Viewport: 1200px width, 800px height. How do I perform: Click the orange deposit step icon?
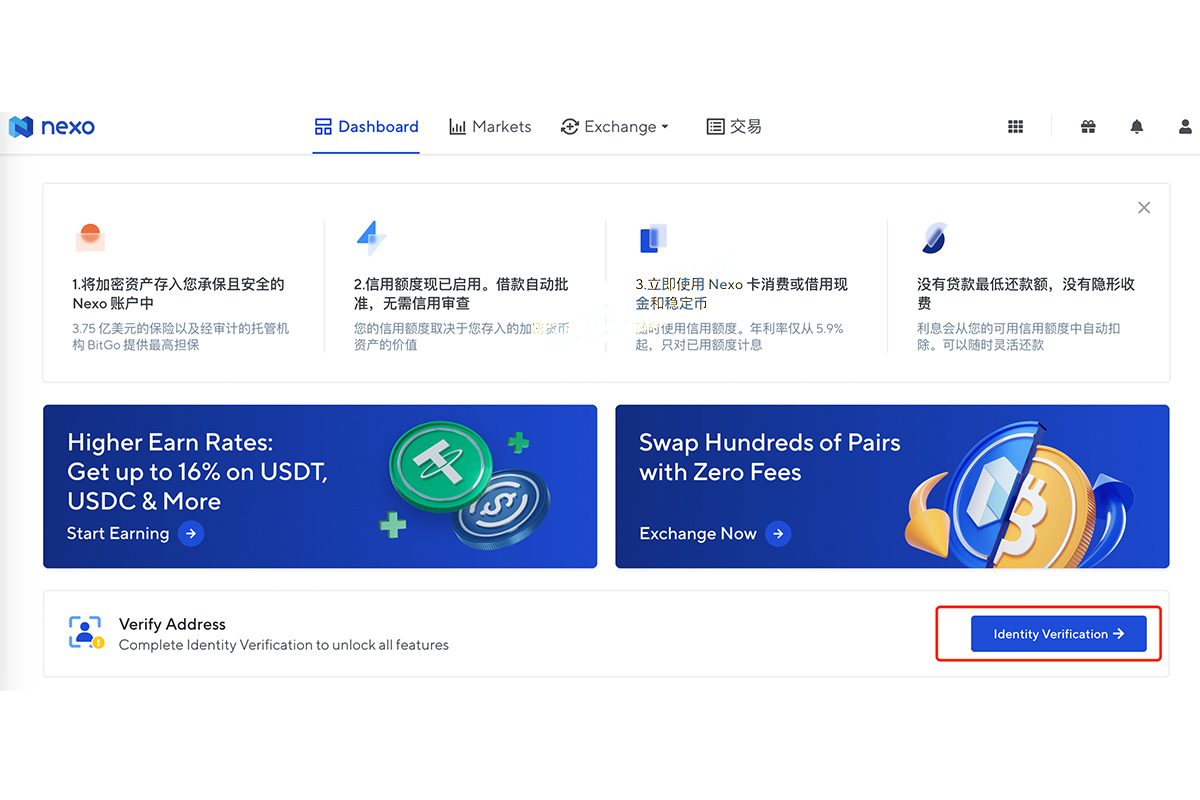(90, 238)
